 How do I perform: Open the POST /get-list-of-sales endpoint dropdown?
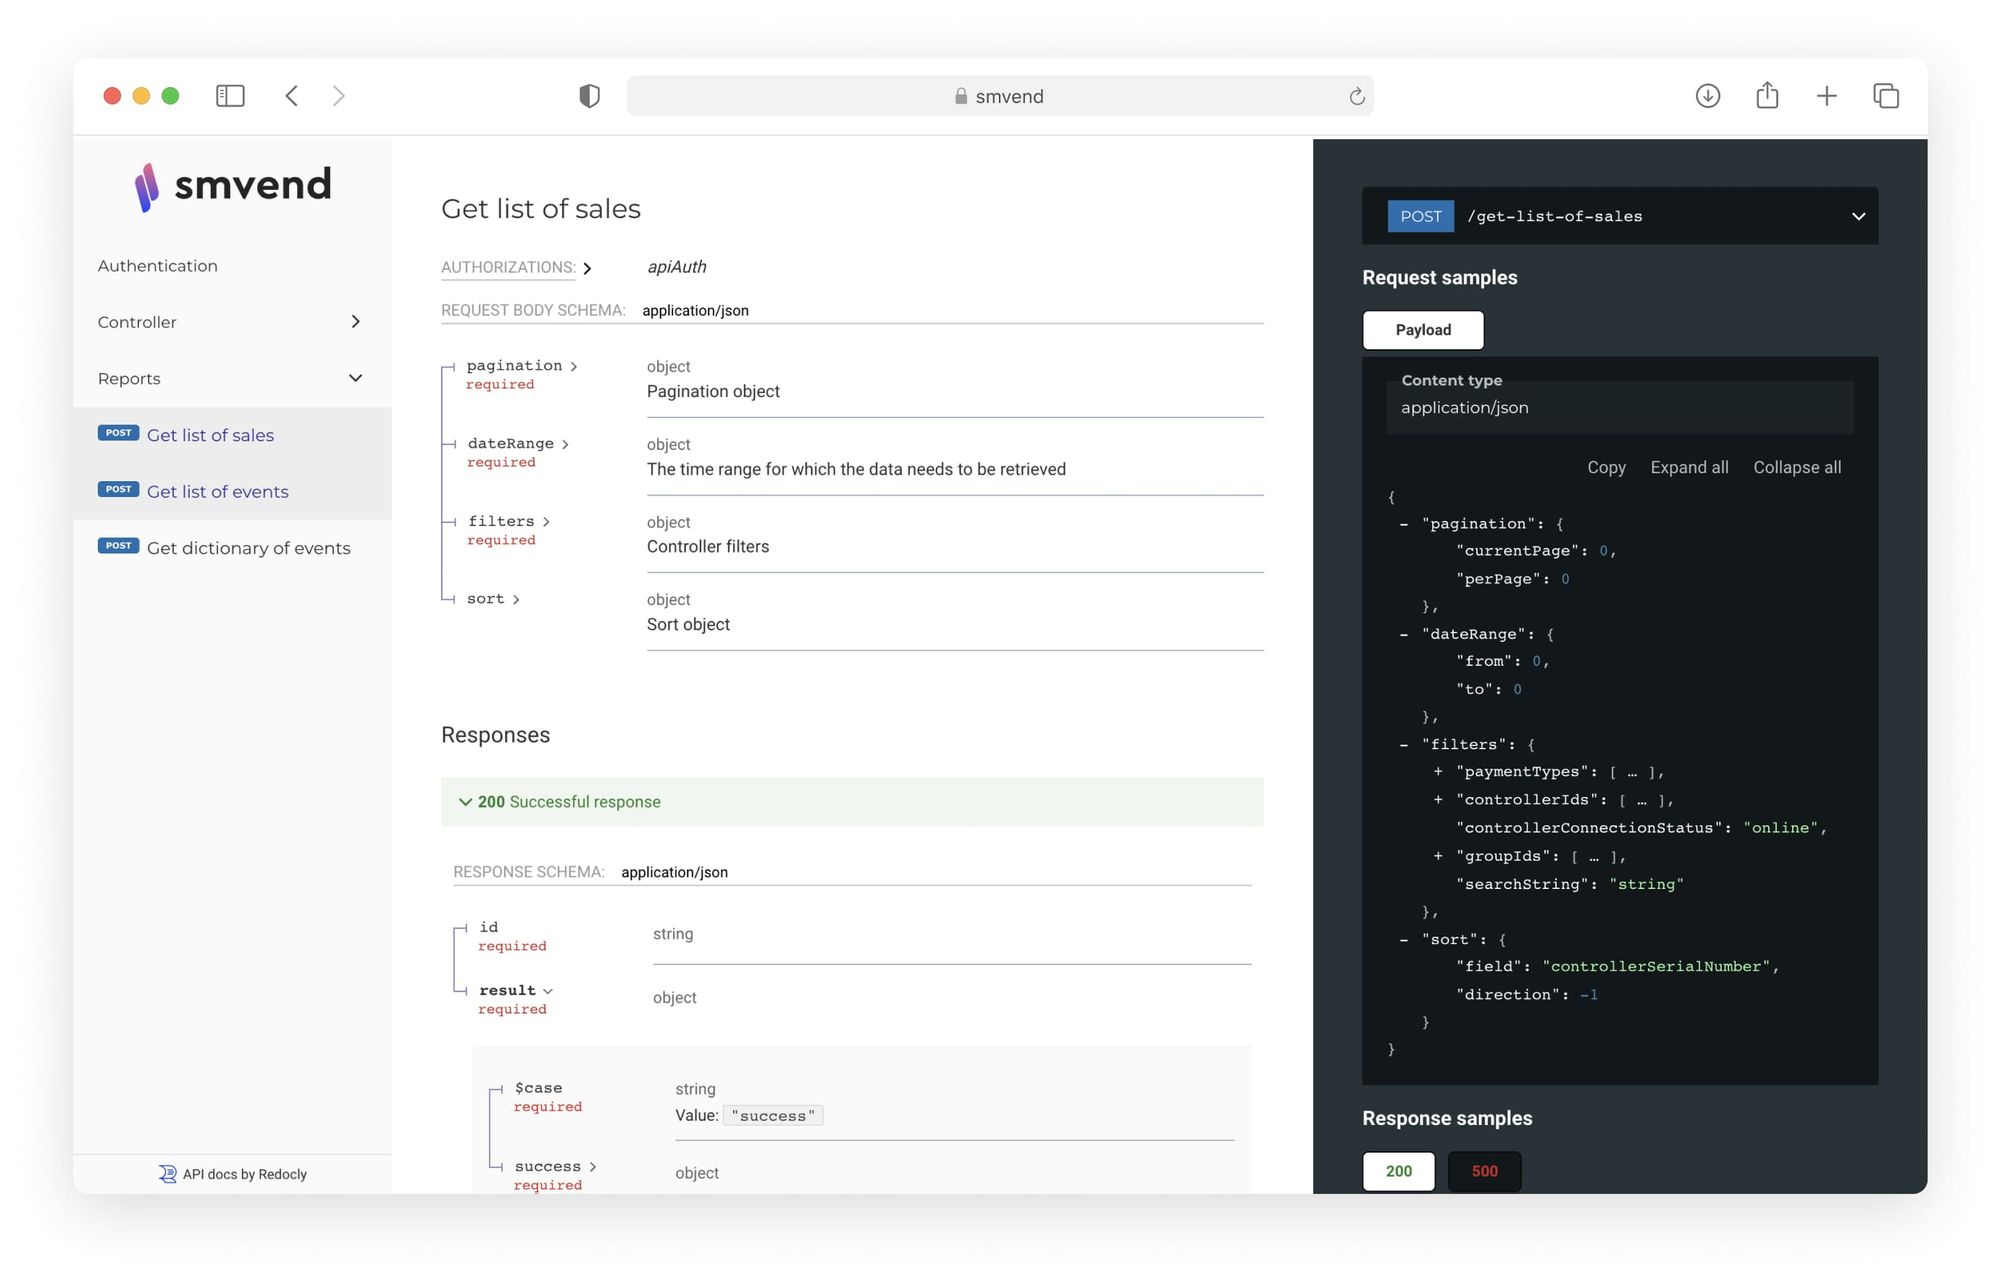(1619, 216)
